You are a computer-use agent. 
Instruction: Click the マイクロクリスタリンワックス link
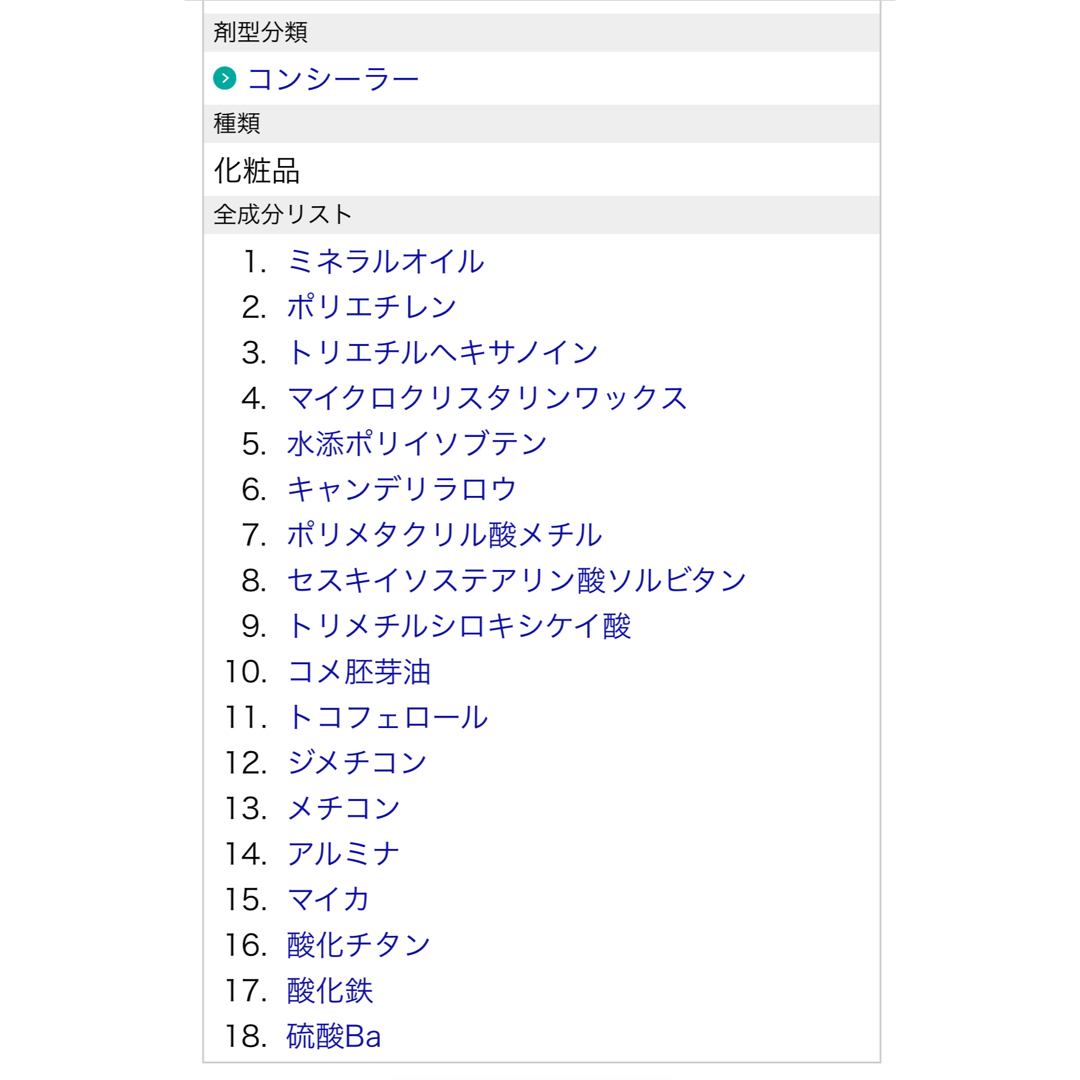pos(487,398)
